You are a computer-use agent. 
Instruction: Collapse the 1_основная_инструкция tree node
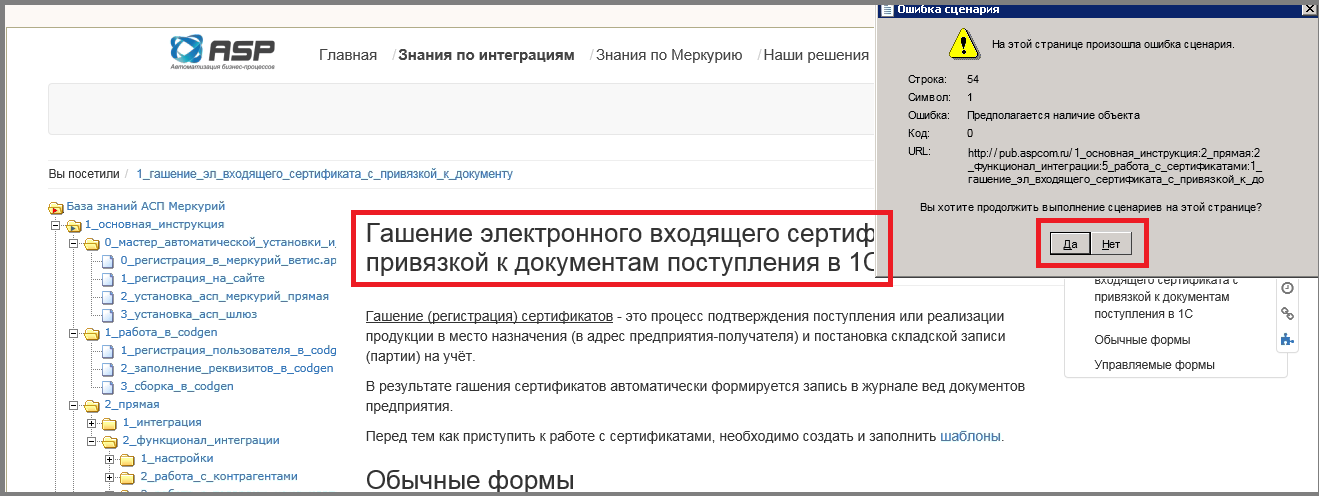55,225
